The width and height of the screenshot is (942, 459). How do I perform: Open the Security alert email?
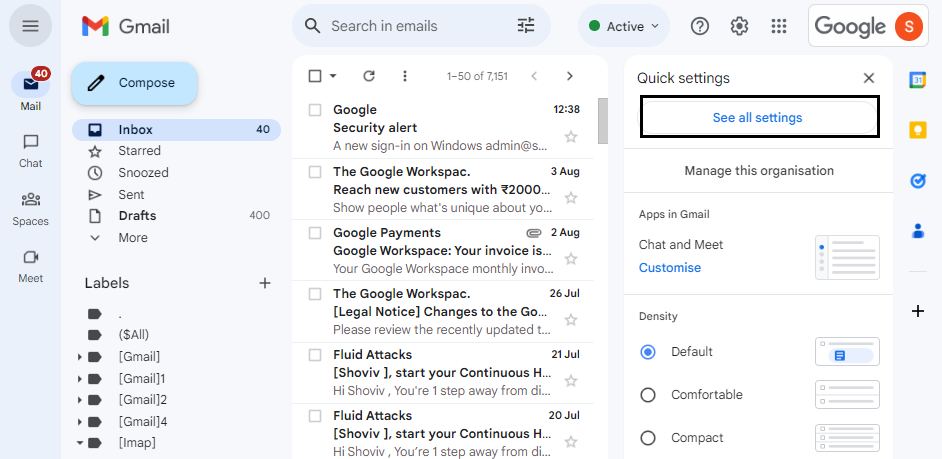[443, 128]
